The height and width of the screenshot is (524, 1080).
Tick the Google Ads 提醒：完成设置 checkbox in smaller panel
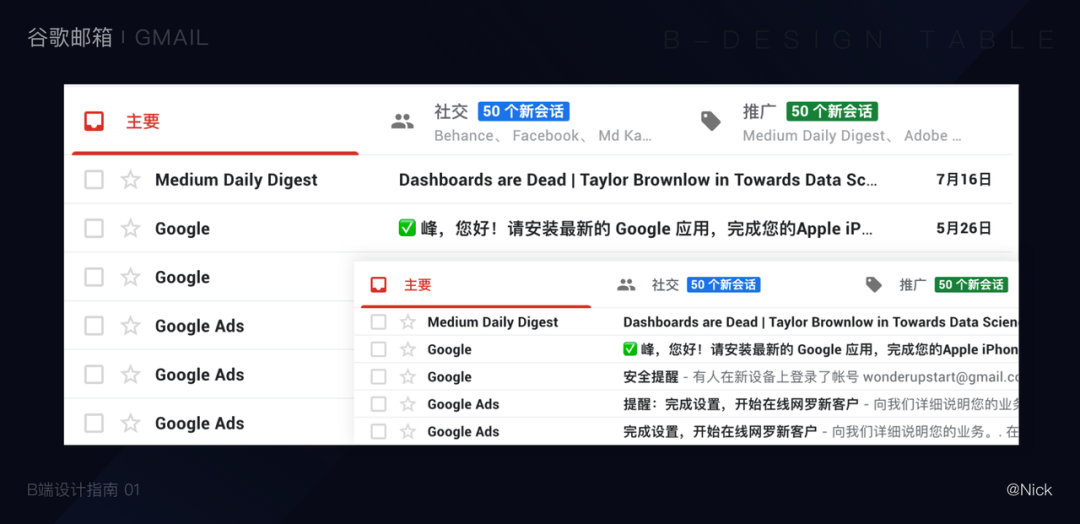point(378,404)
